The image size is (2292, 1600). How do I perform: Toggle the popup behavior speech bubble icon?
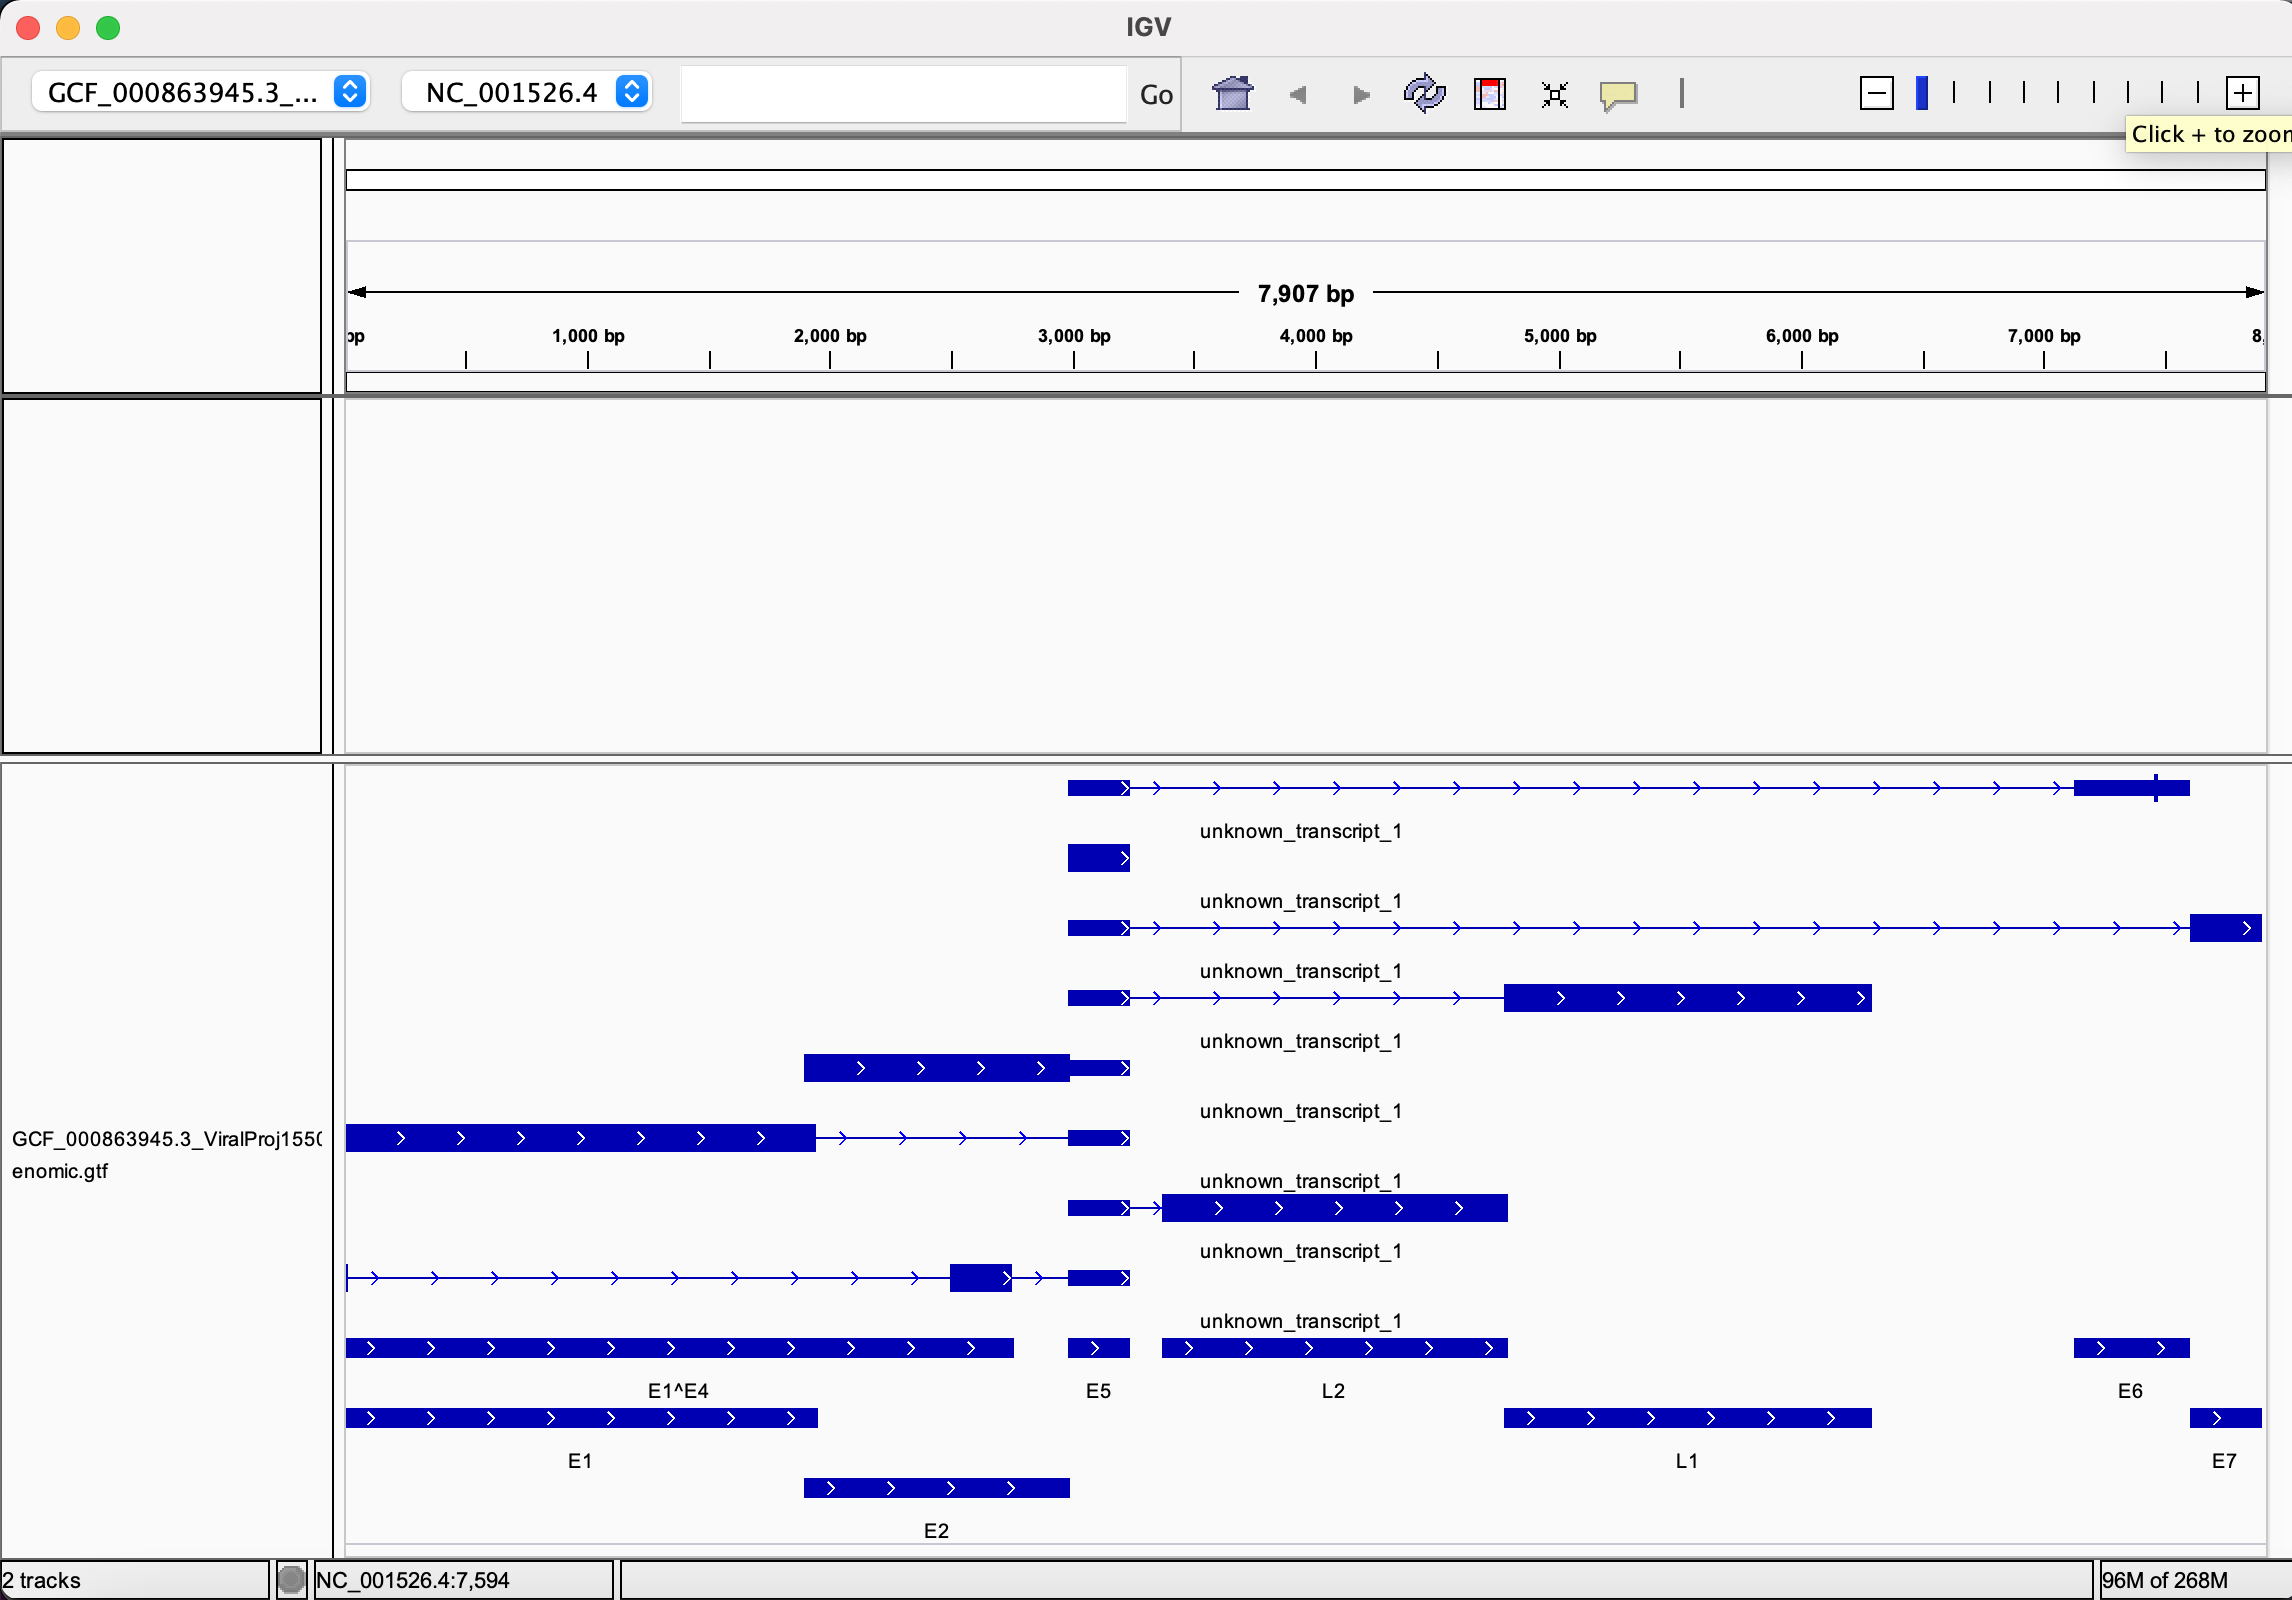[1618, 95]
